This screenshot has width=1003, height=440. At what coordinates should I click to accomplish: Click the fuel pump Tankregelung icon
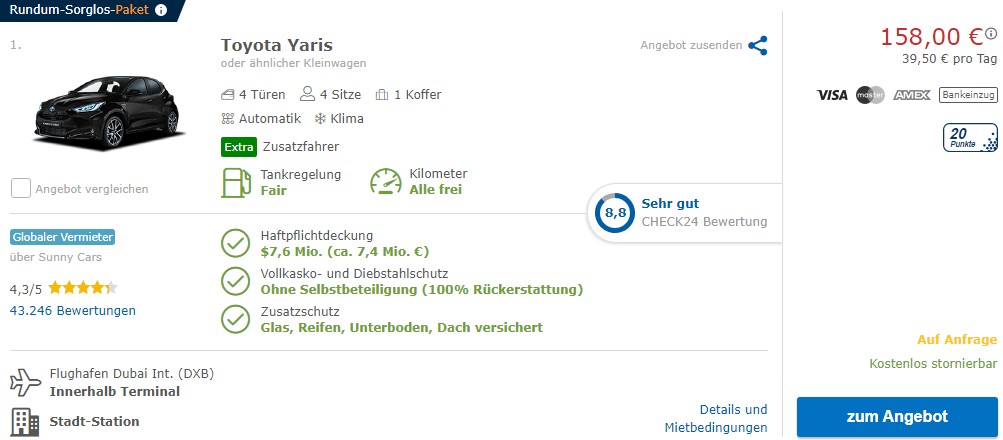(235, 182)
